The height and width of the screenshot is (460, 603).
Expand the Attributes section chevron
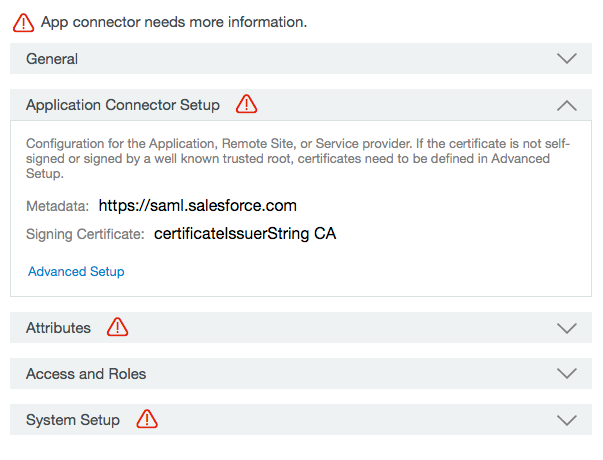[x=566, y=328]
